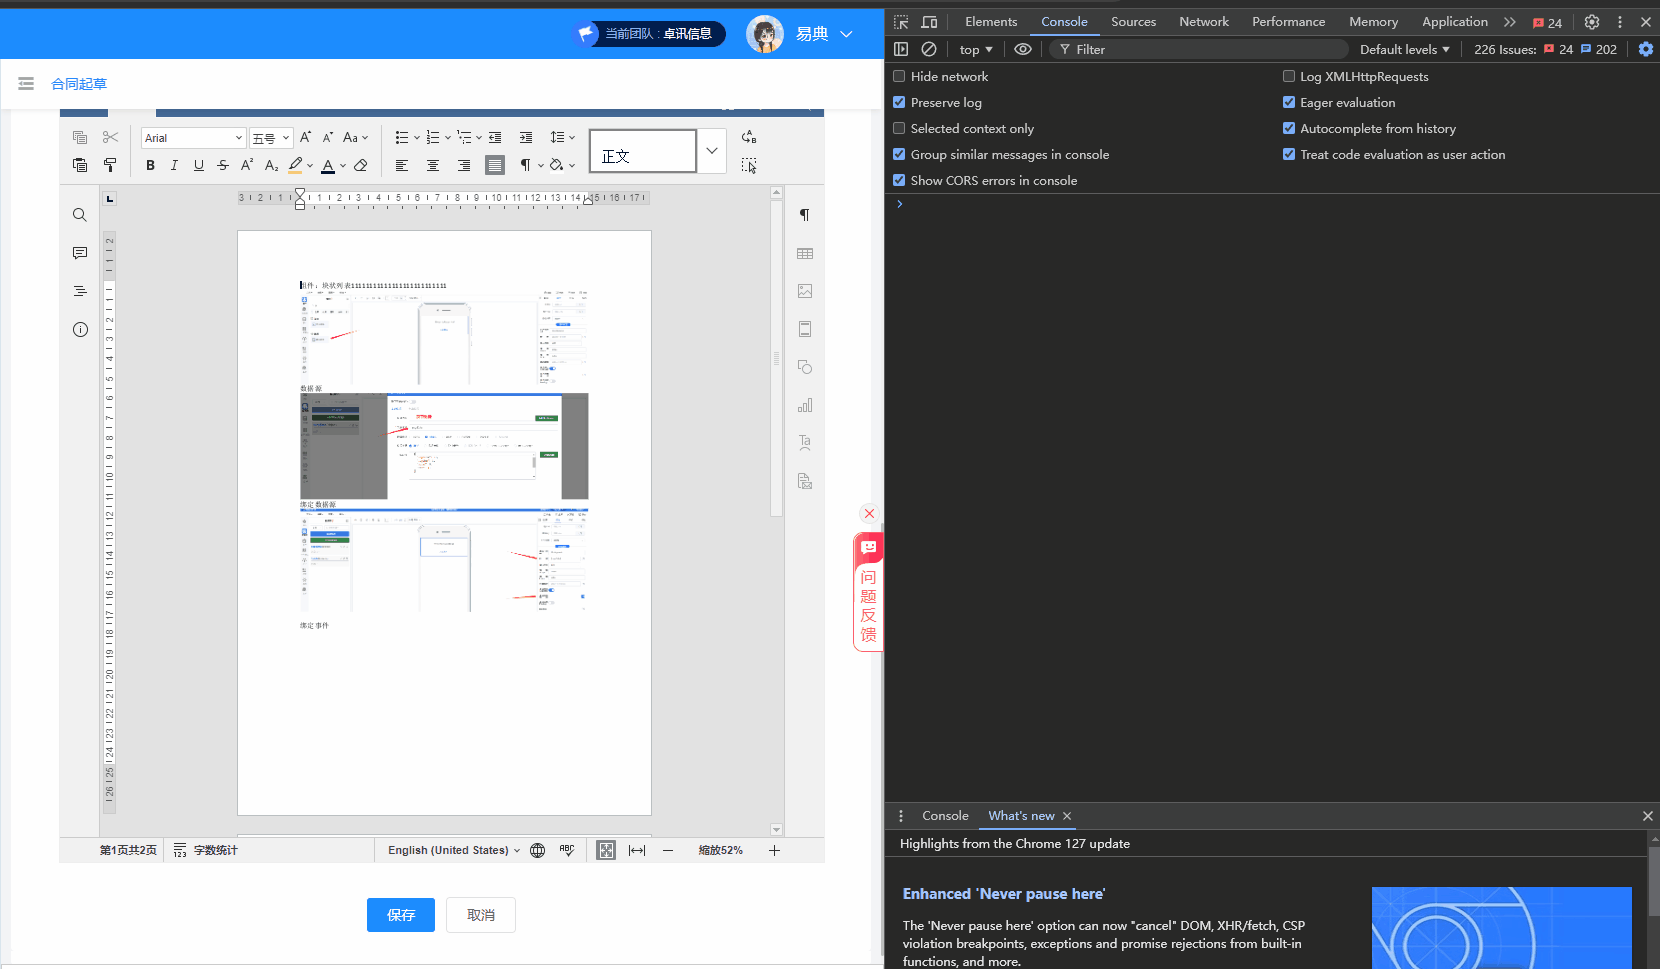1660x969 pixels.
Task: Switch to the Network tab
Action: (1204, 21)
